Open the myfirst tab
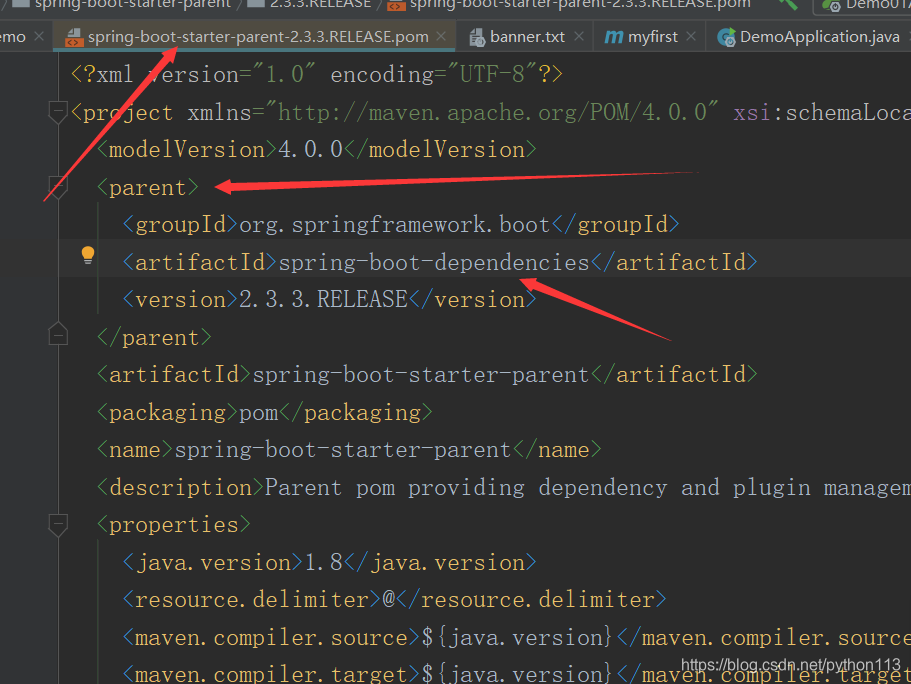911x684 pixels. click(x=652, y=37)
